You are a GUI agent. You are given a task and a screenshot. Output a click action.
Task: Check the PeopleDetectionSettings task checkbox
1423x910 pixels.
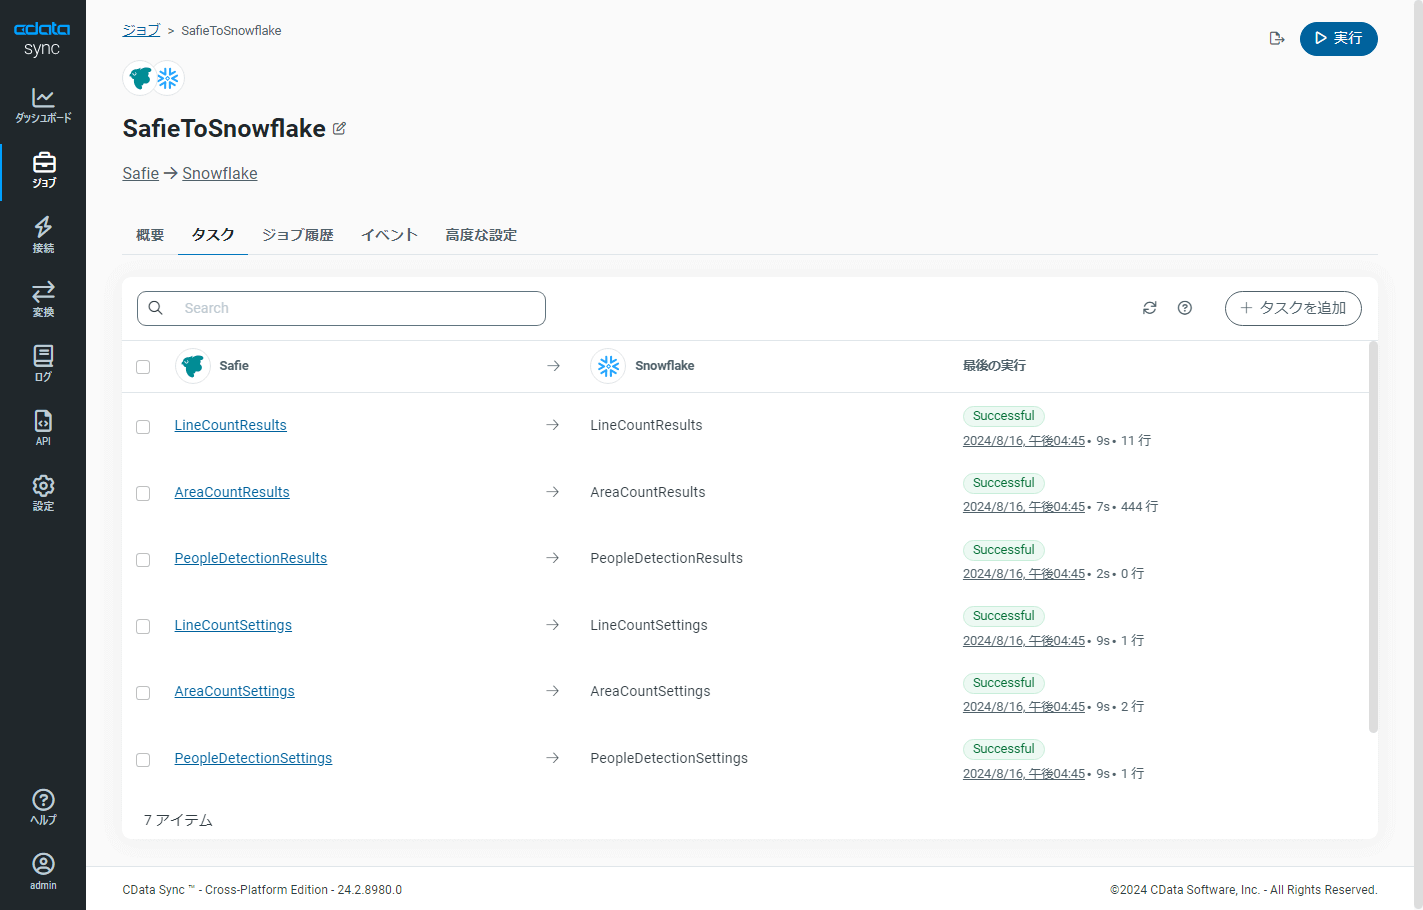(143, 760)
